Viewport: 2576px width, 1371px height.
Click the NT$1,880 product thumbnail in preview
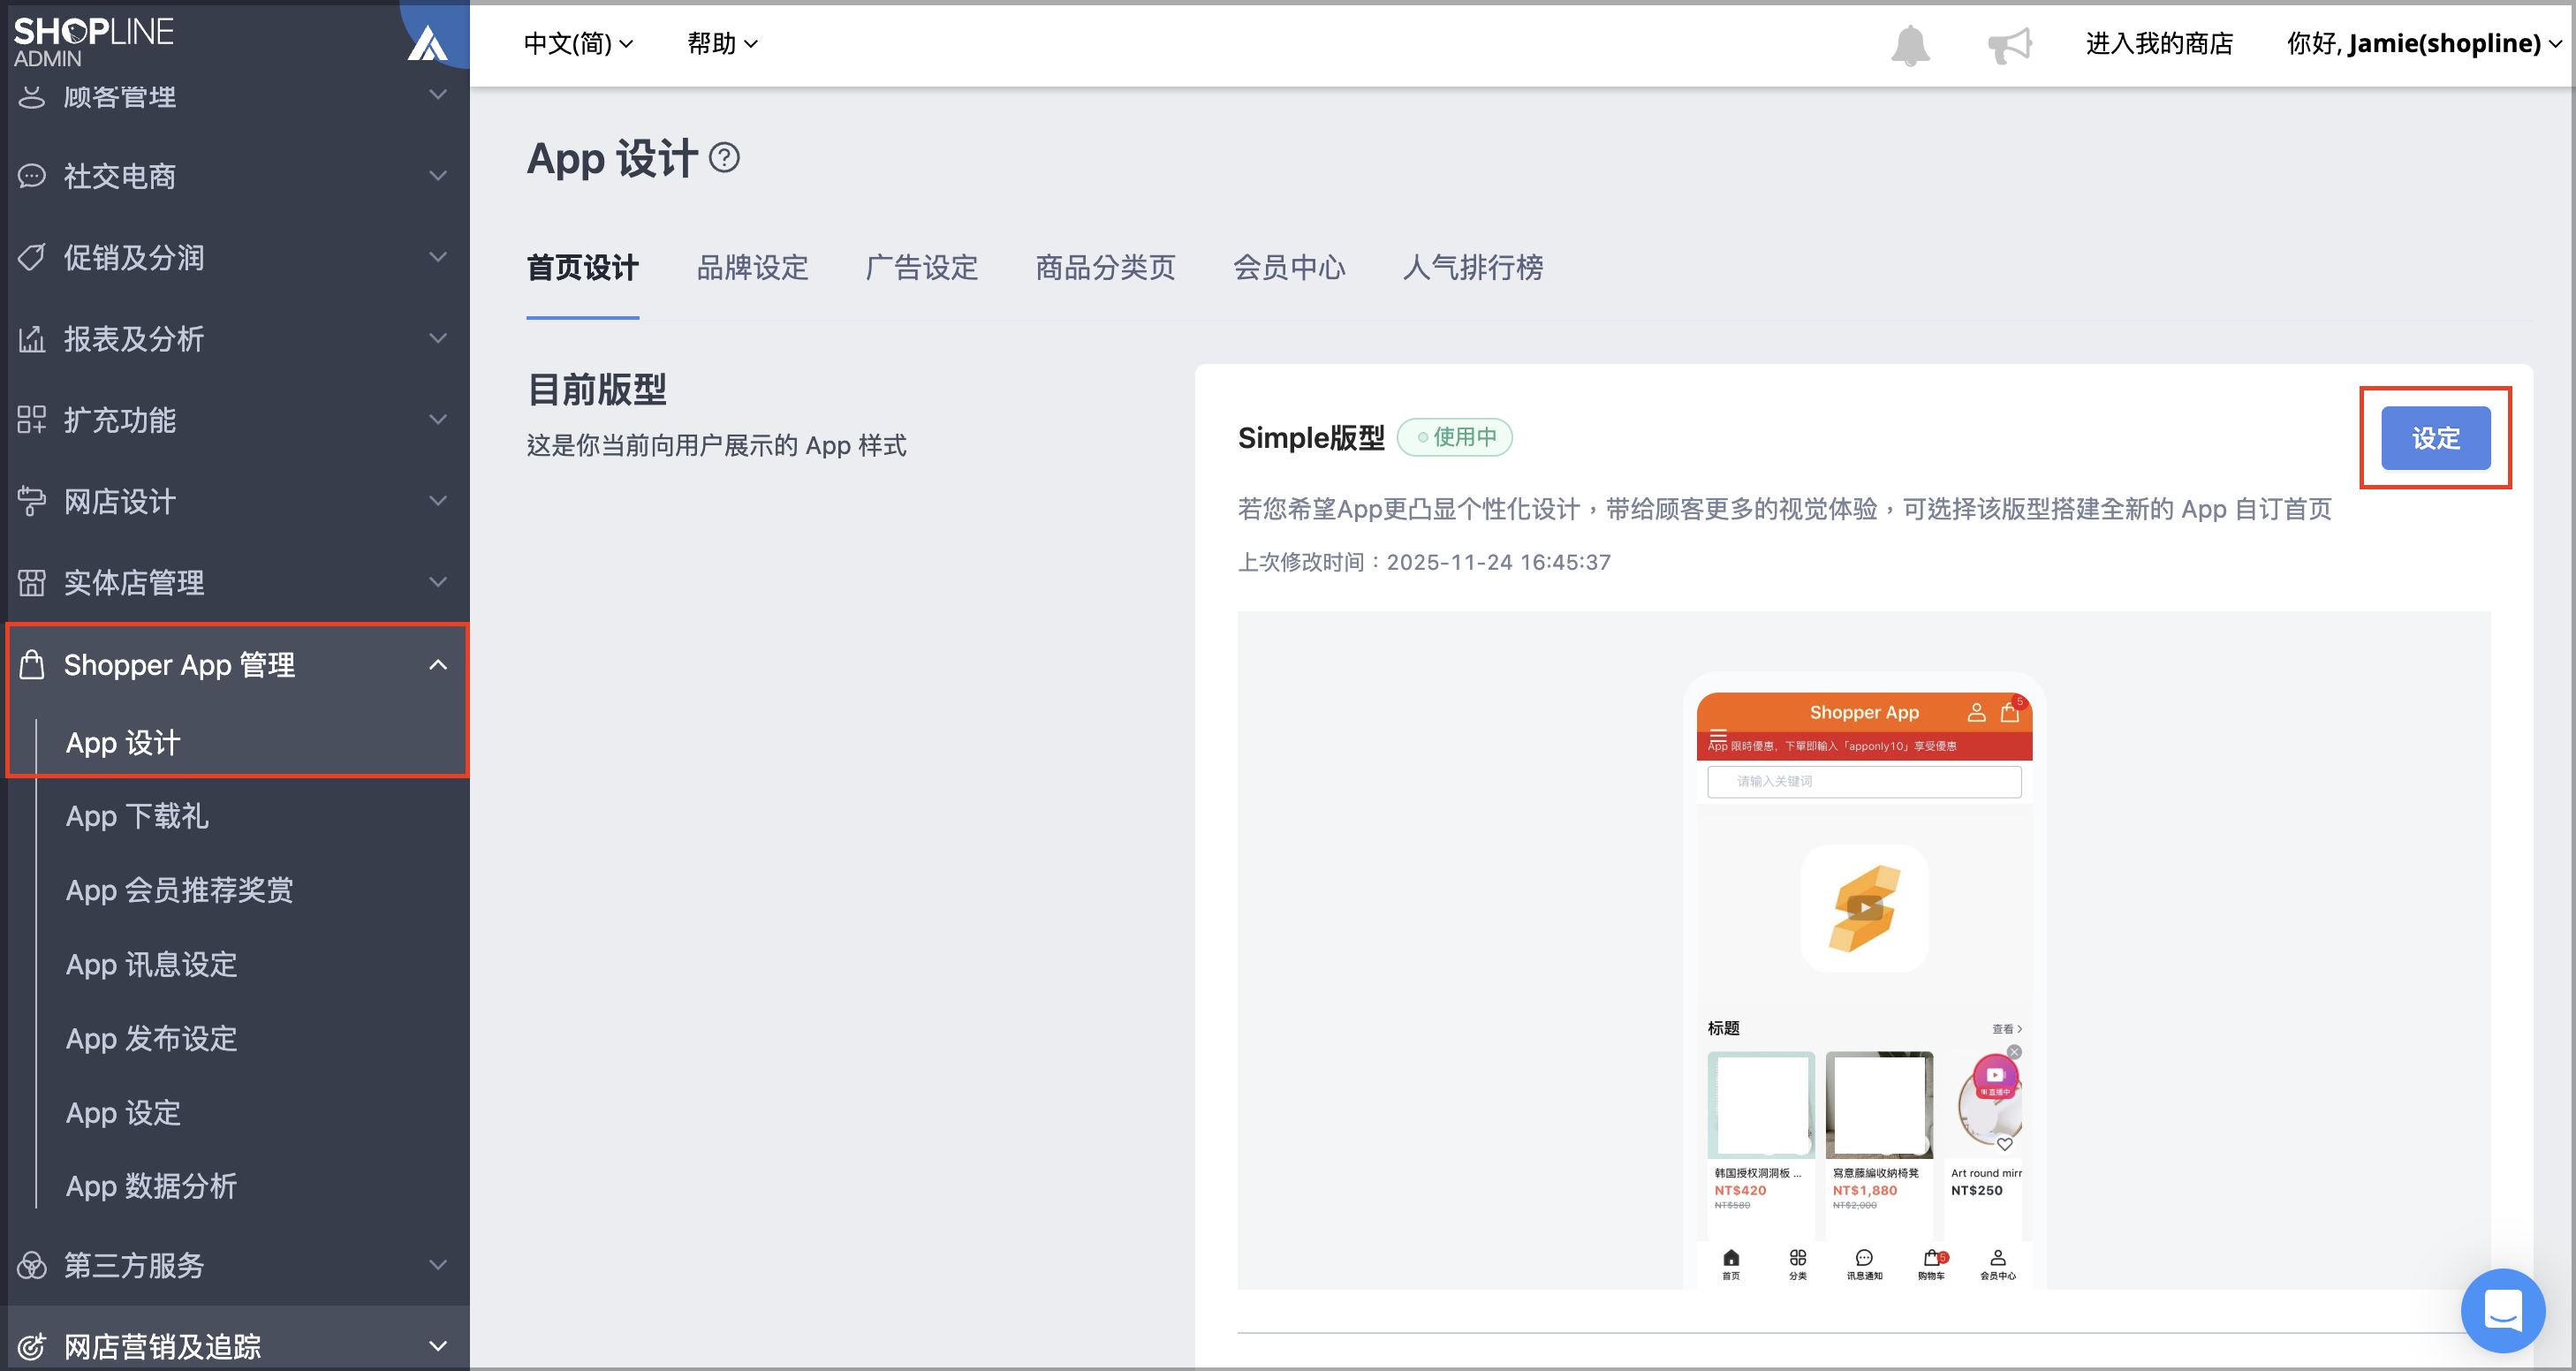(x=1879, y=1105)
